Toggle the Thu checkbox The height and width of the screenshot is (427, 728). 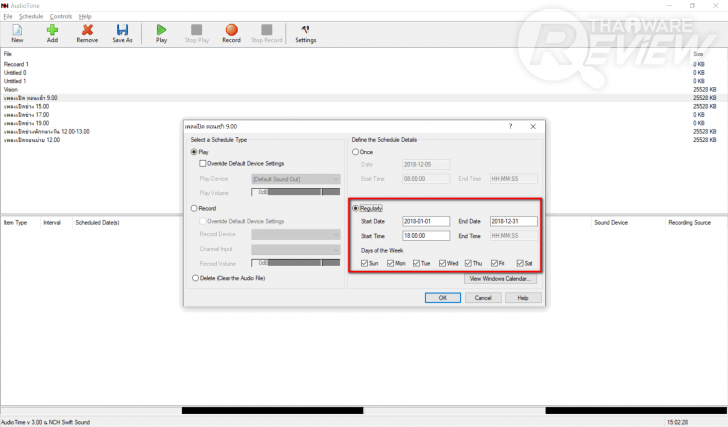[468, 263]
